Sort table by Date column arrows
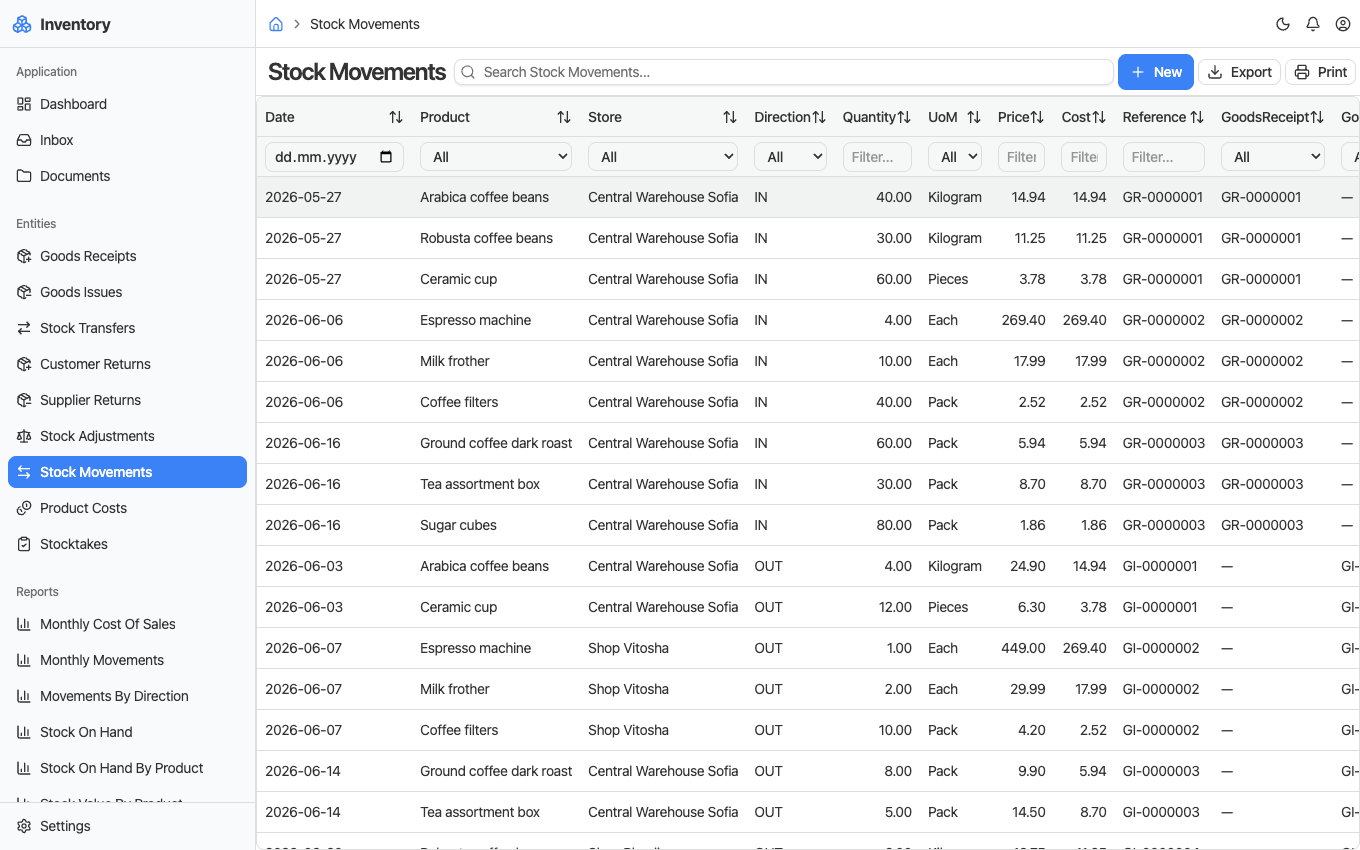This screenshot has height=850, width=1360. click(396, 117)
